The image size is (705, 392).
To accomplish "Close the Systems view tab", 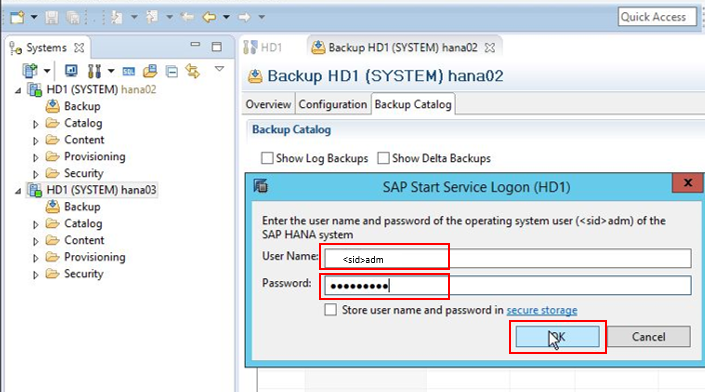I will (79, 48).
